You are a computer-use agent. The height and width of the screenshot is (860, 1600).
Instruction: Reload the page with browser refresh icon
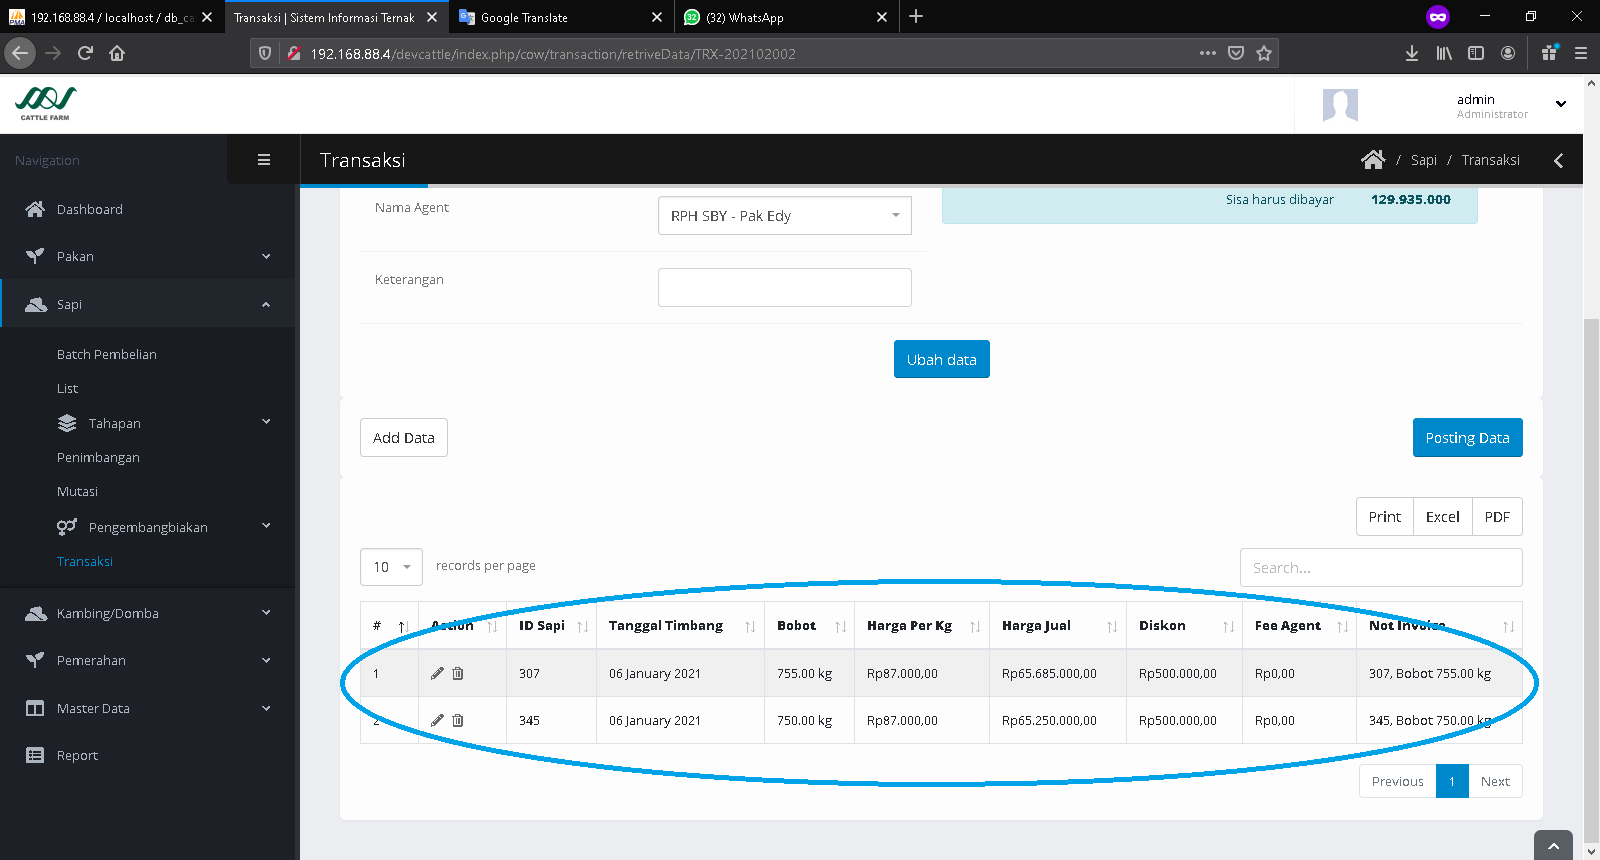85,54
